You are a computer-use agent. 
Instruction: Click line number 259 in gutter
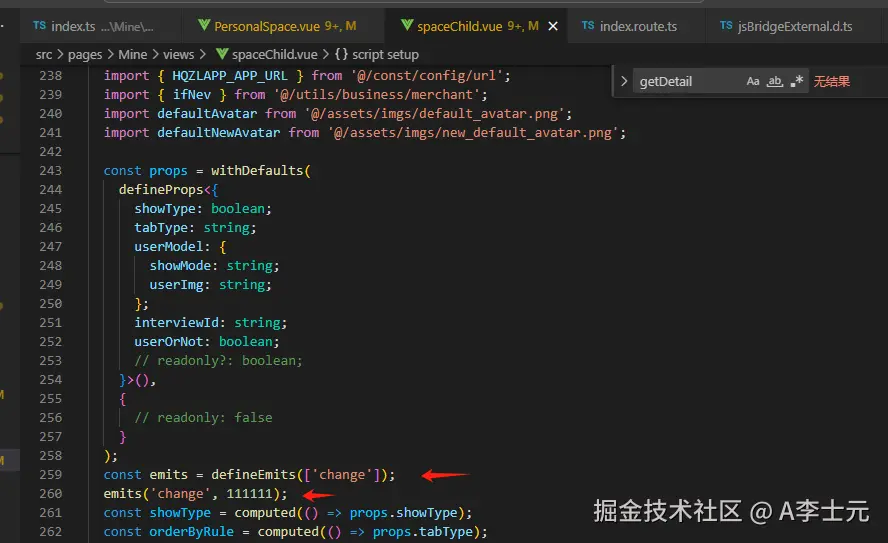(x=50, y=474)
